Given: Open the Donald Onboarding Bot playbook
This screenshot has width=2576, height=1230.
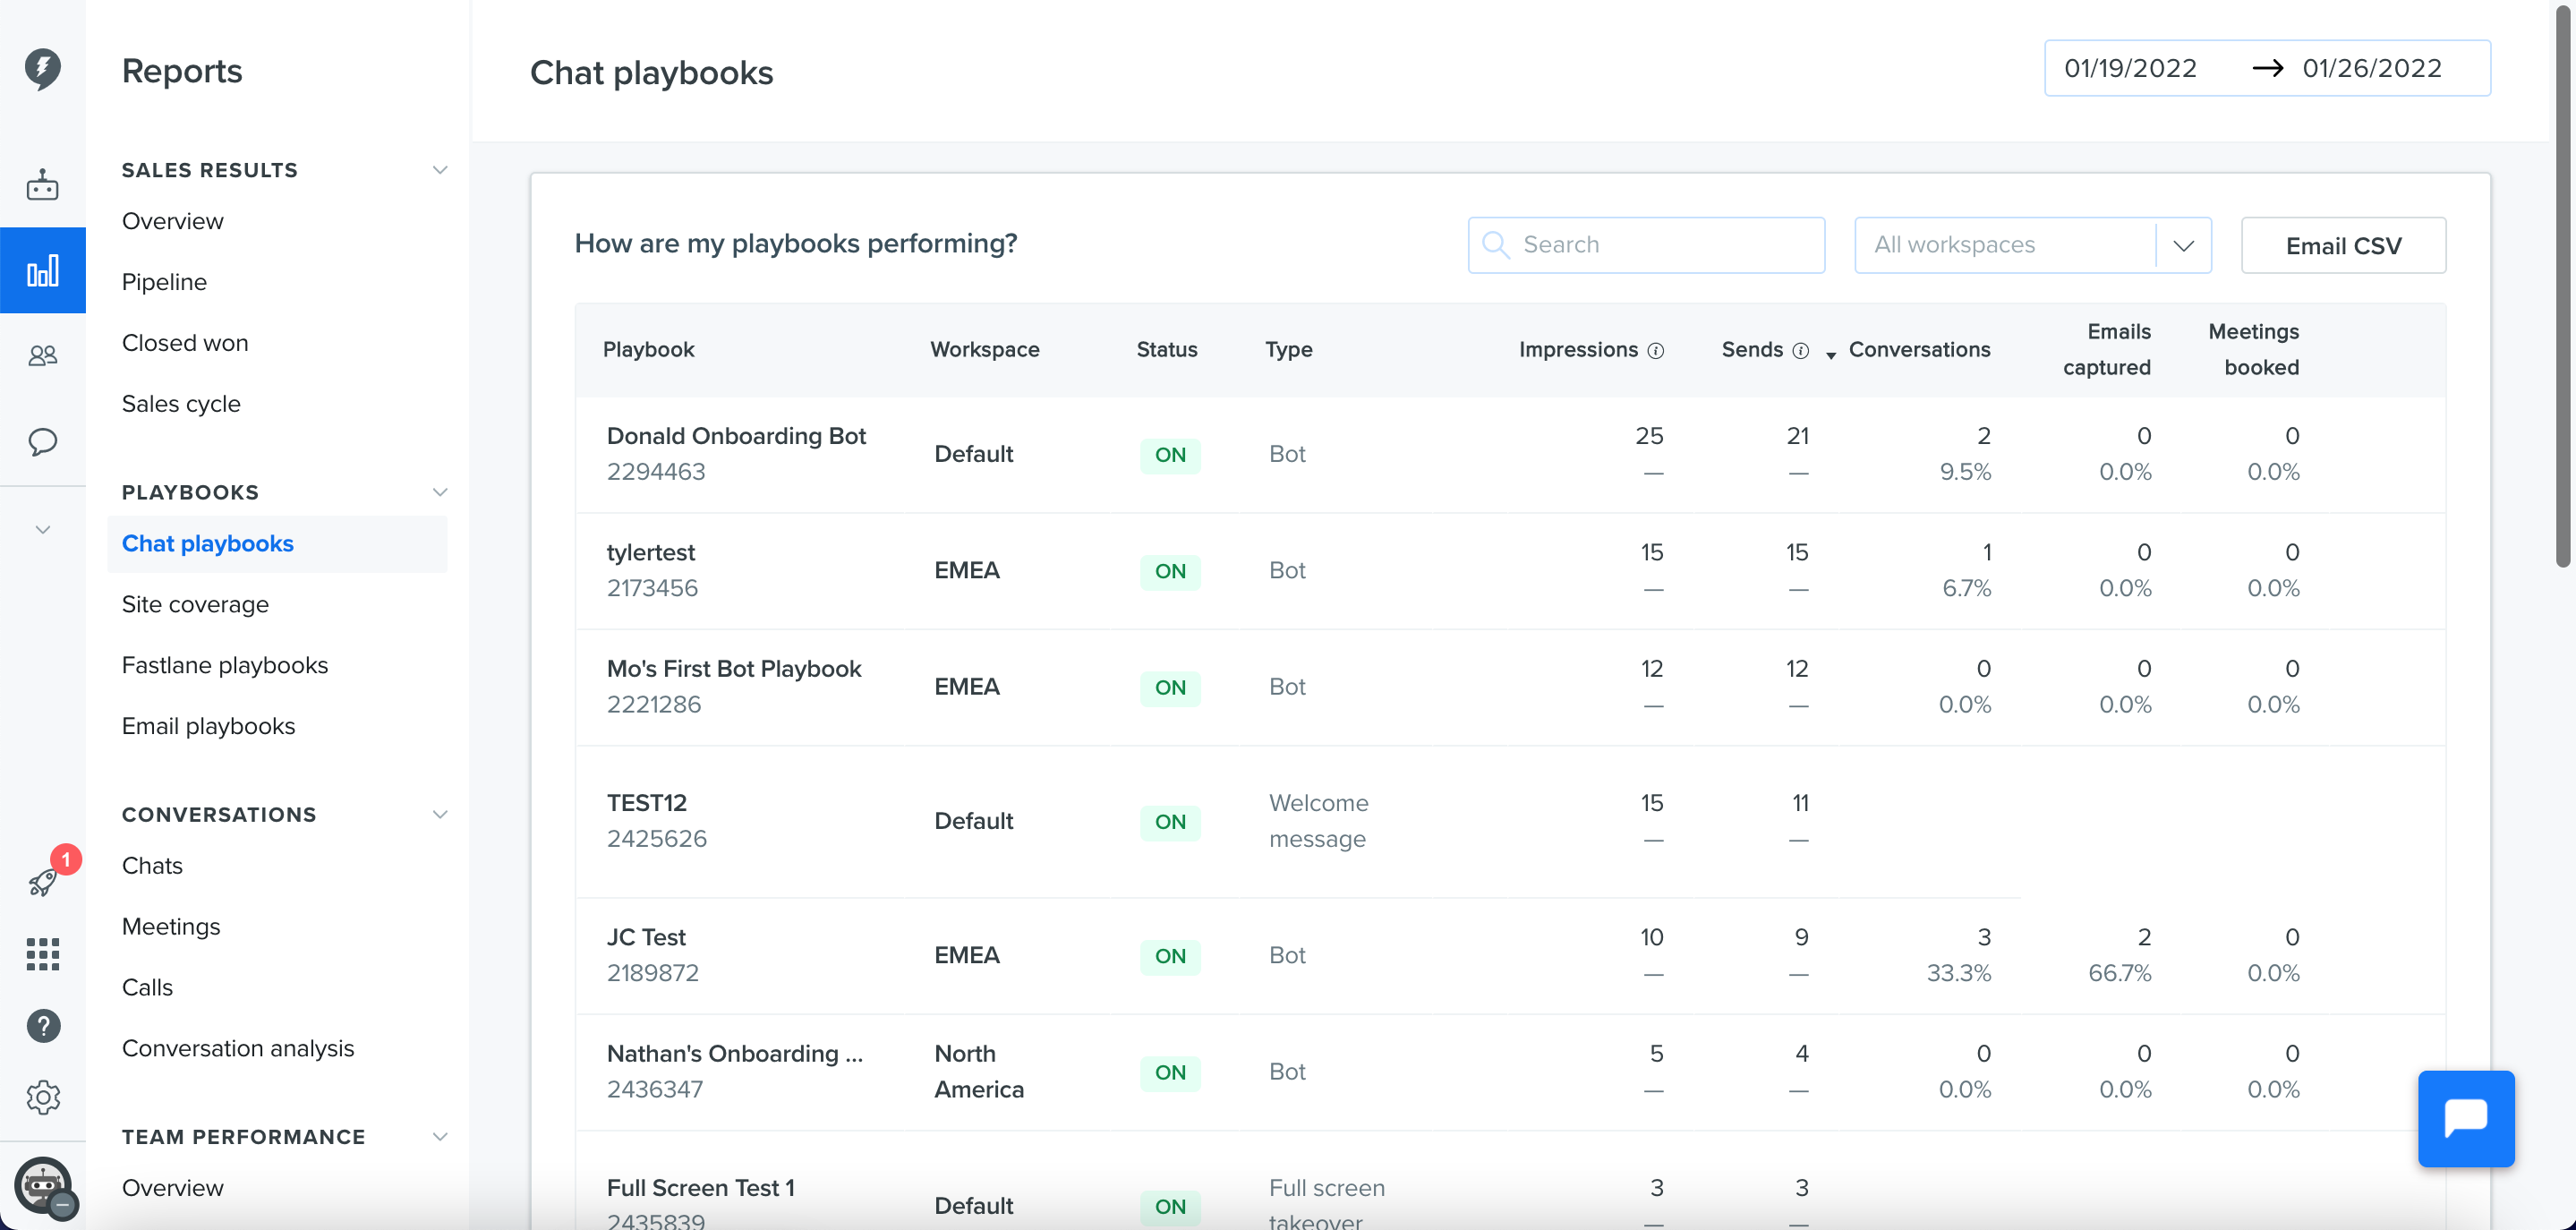Looking at the screenshot, I should pos(736,436).
